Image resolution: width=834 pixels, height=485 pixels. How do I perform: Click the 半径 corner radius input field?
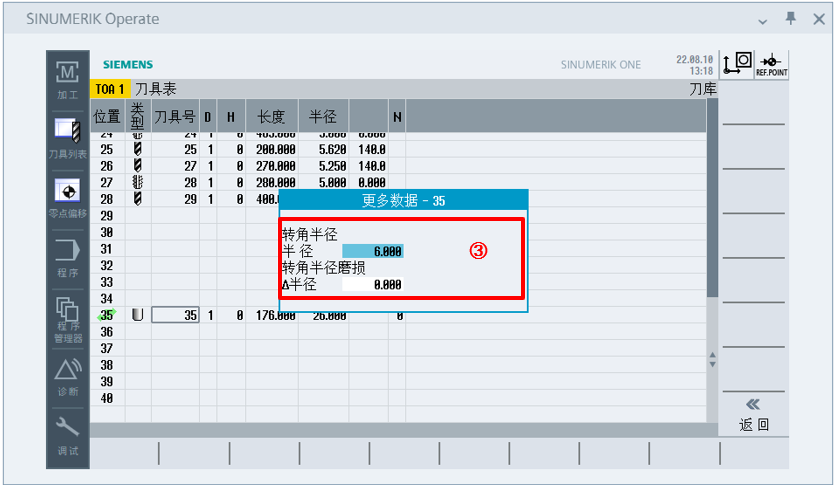373,251
